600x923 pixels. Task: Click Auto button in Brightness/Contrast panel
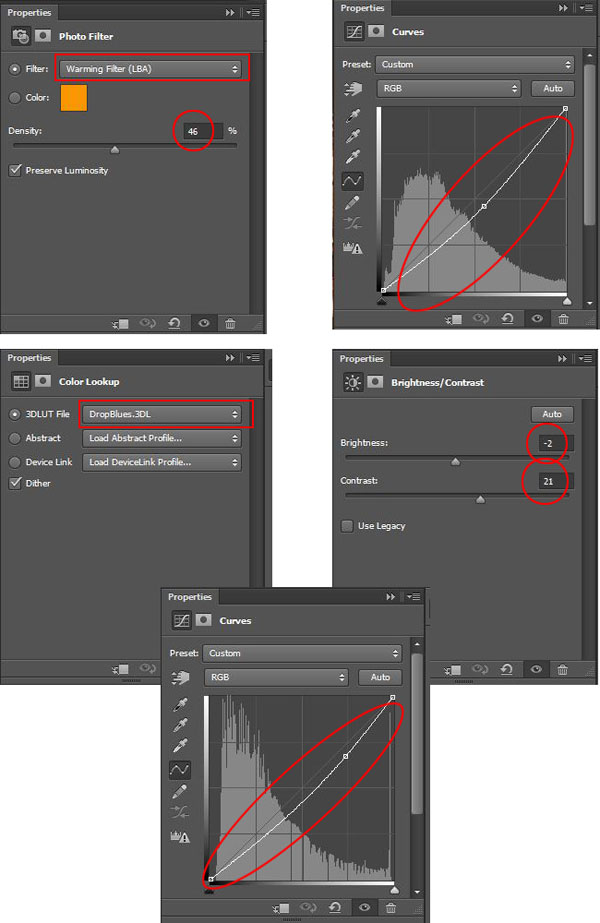coord(552,414)
